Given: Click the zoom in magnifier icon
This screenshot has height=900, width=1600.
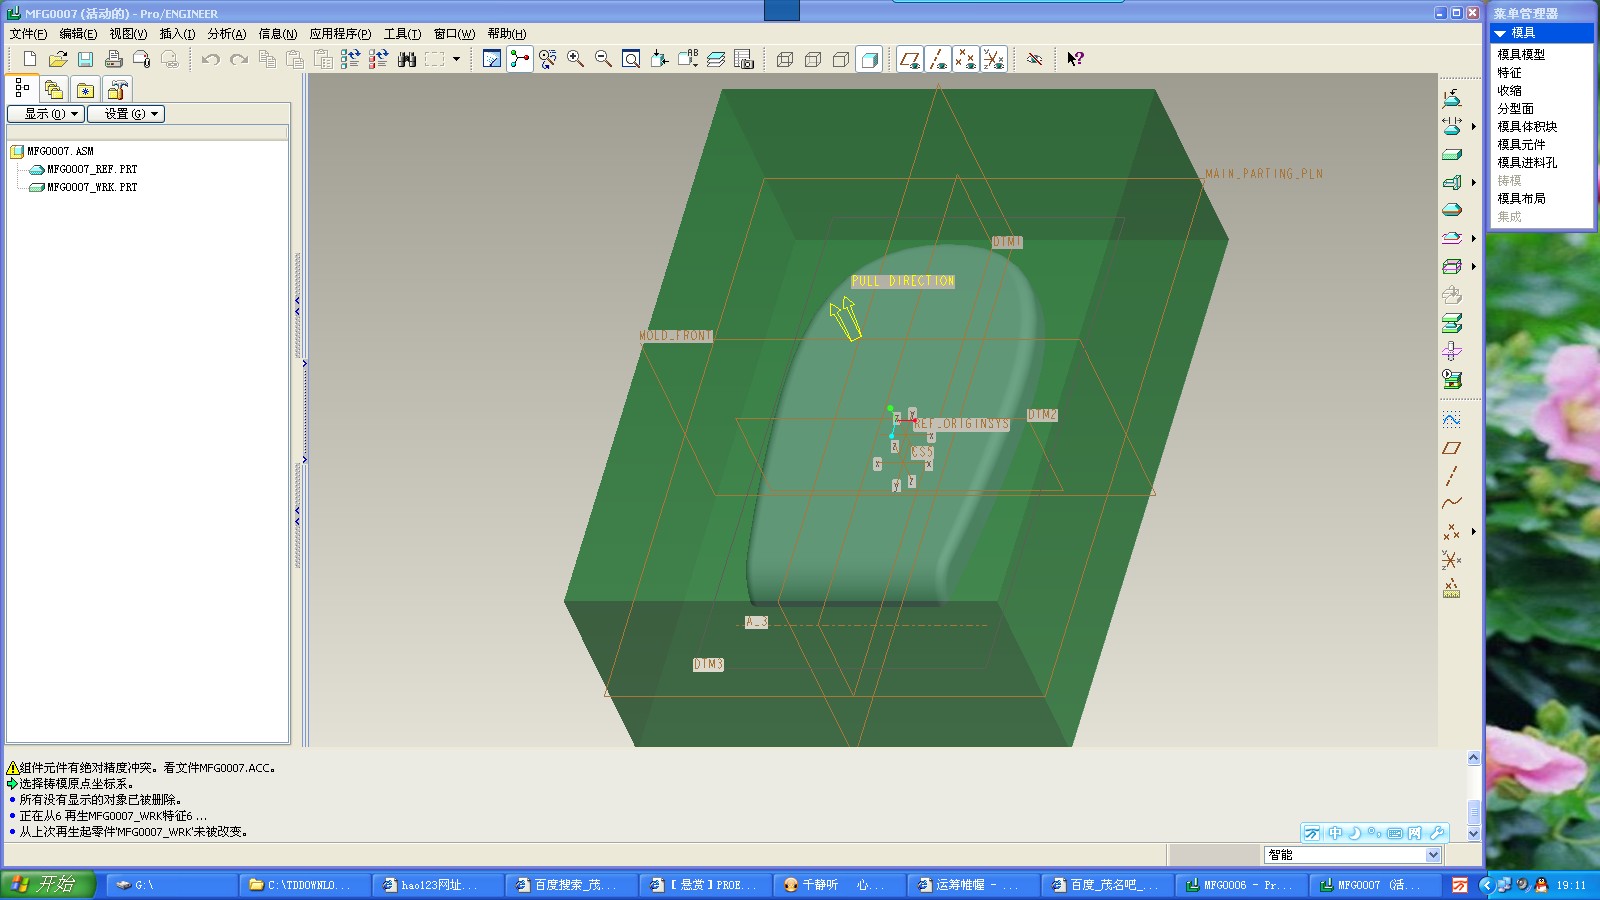Looking at the screenshot, I should [575, 59].
